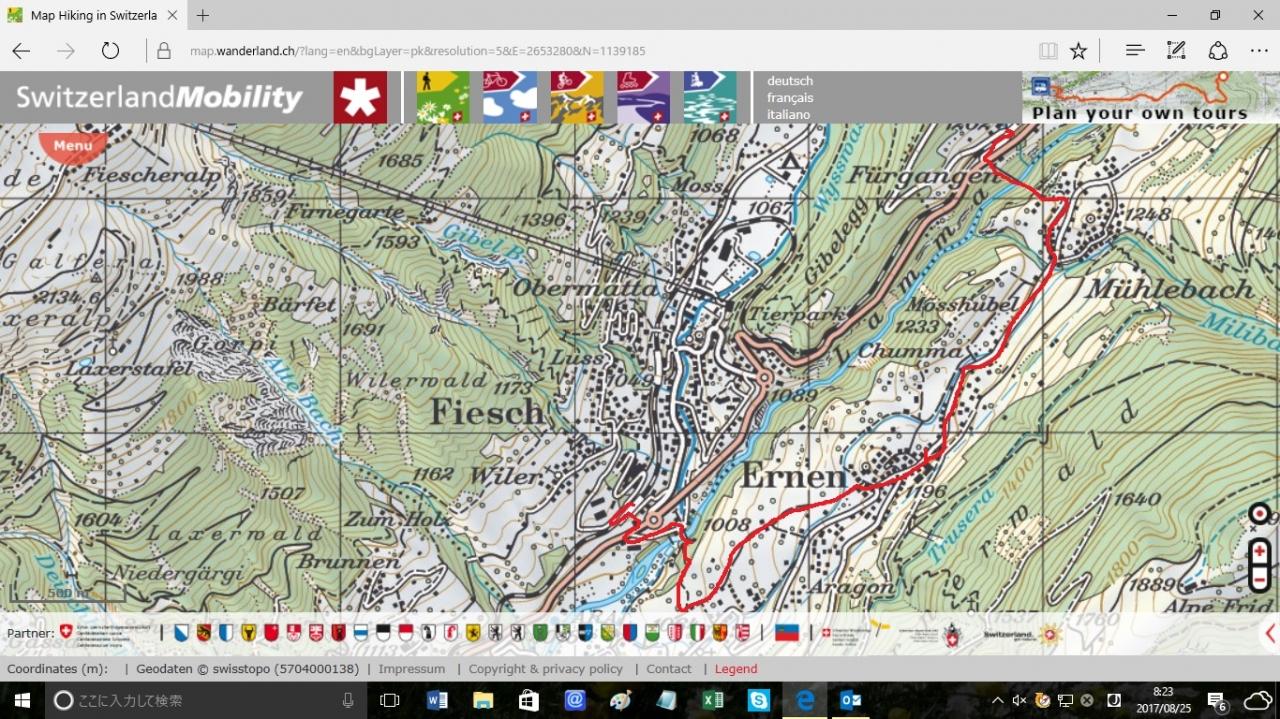The width and height of the screenshot is (1280, 719).
Task: Open the Impressum link
Action: (x=412, y=669)
